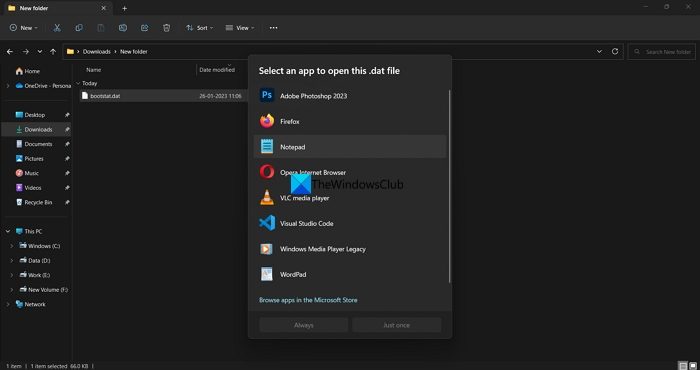Screen dimensions: 700x370
Task: Choose VLC media player icon
Action: pos(267,198)
